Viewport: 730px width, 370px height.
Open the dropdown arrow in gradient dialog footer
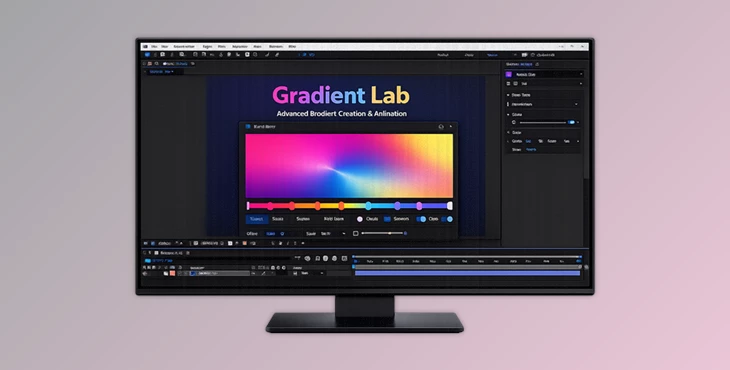click(x=344, y=234)
